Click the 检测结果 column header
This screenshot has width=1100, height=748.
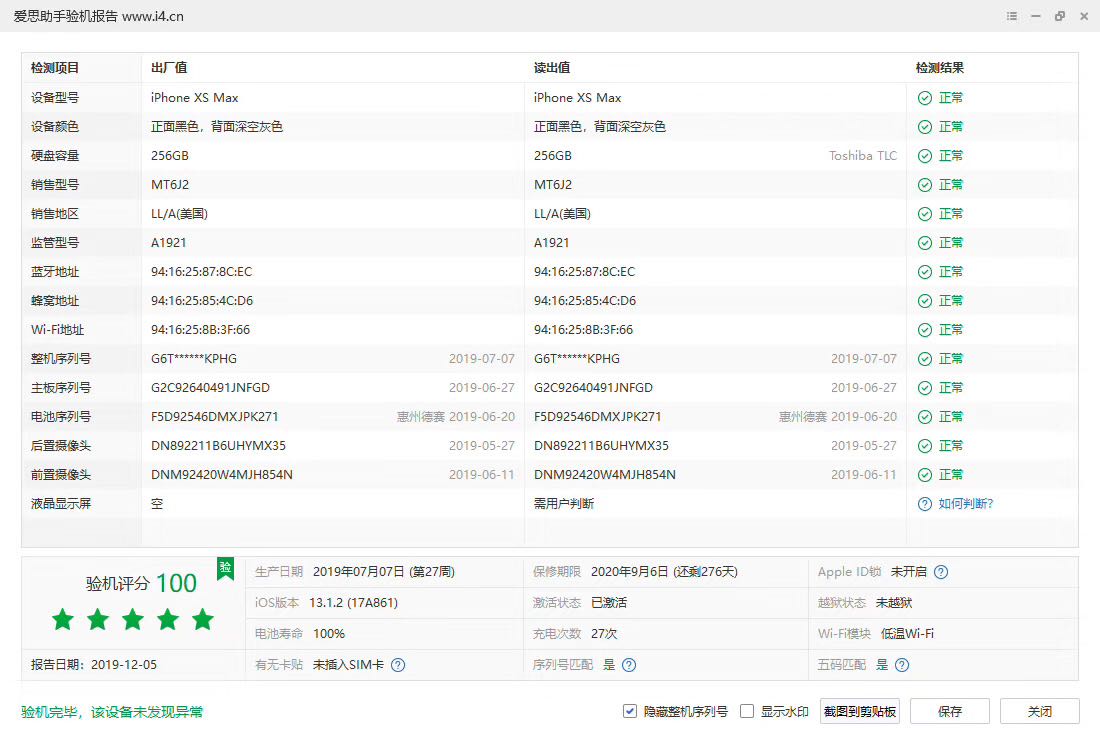(x=939, y=68)
